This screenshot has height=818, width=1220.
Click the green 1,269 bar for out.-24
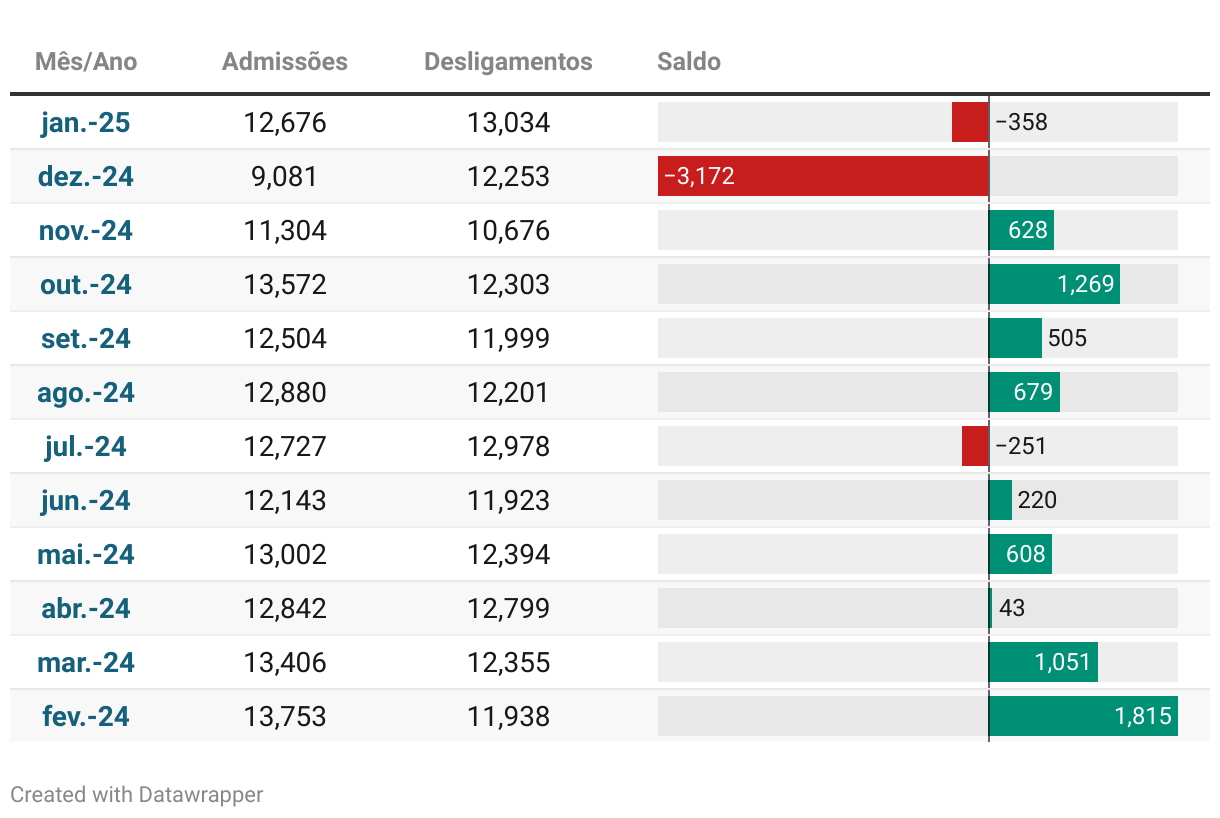(1054, 285)
